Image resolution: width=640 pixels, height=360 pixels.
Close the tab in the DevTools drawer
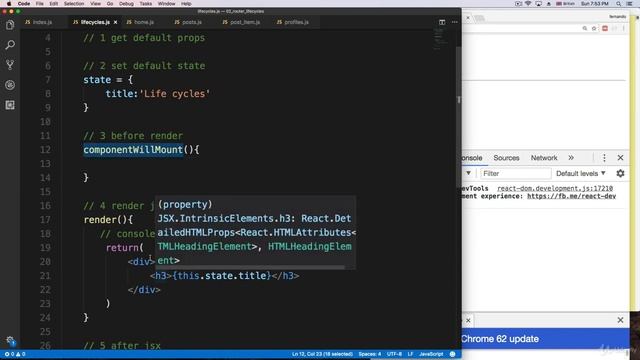468,320
